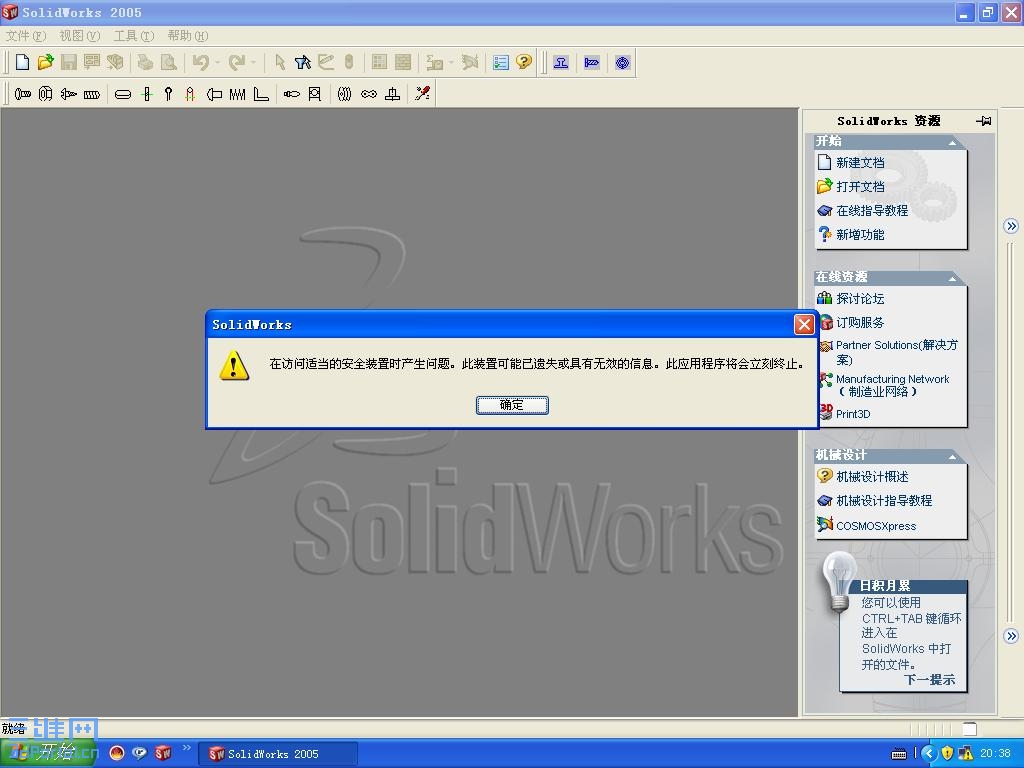Select the pointed screw icon in Toolbox toolbar
Screen dimensions: 1024x768
(x=69, y=94)
